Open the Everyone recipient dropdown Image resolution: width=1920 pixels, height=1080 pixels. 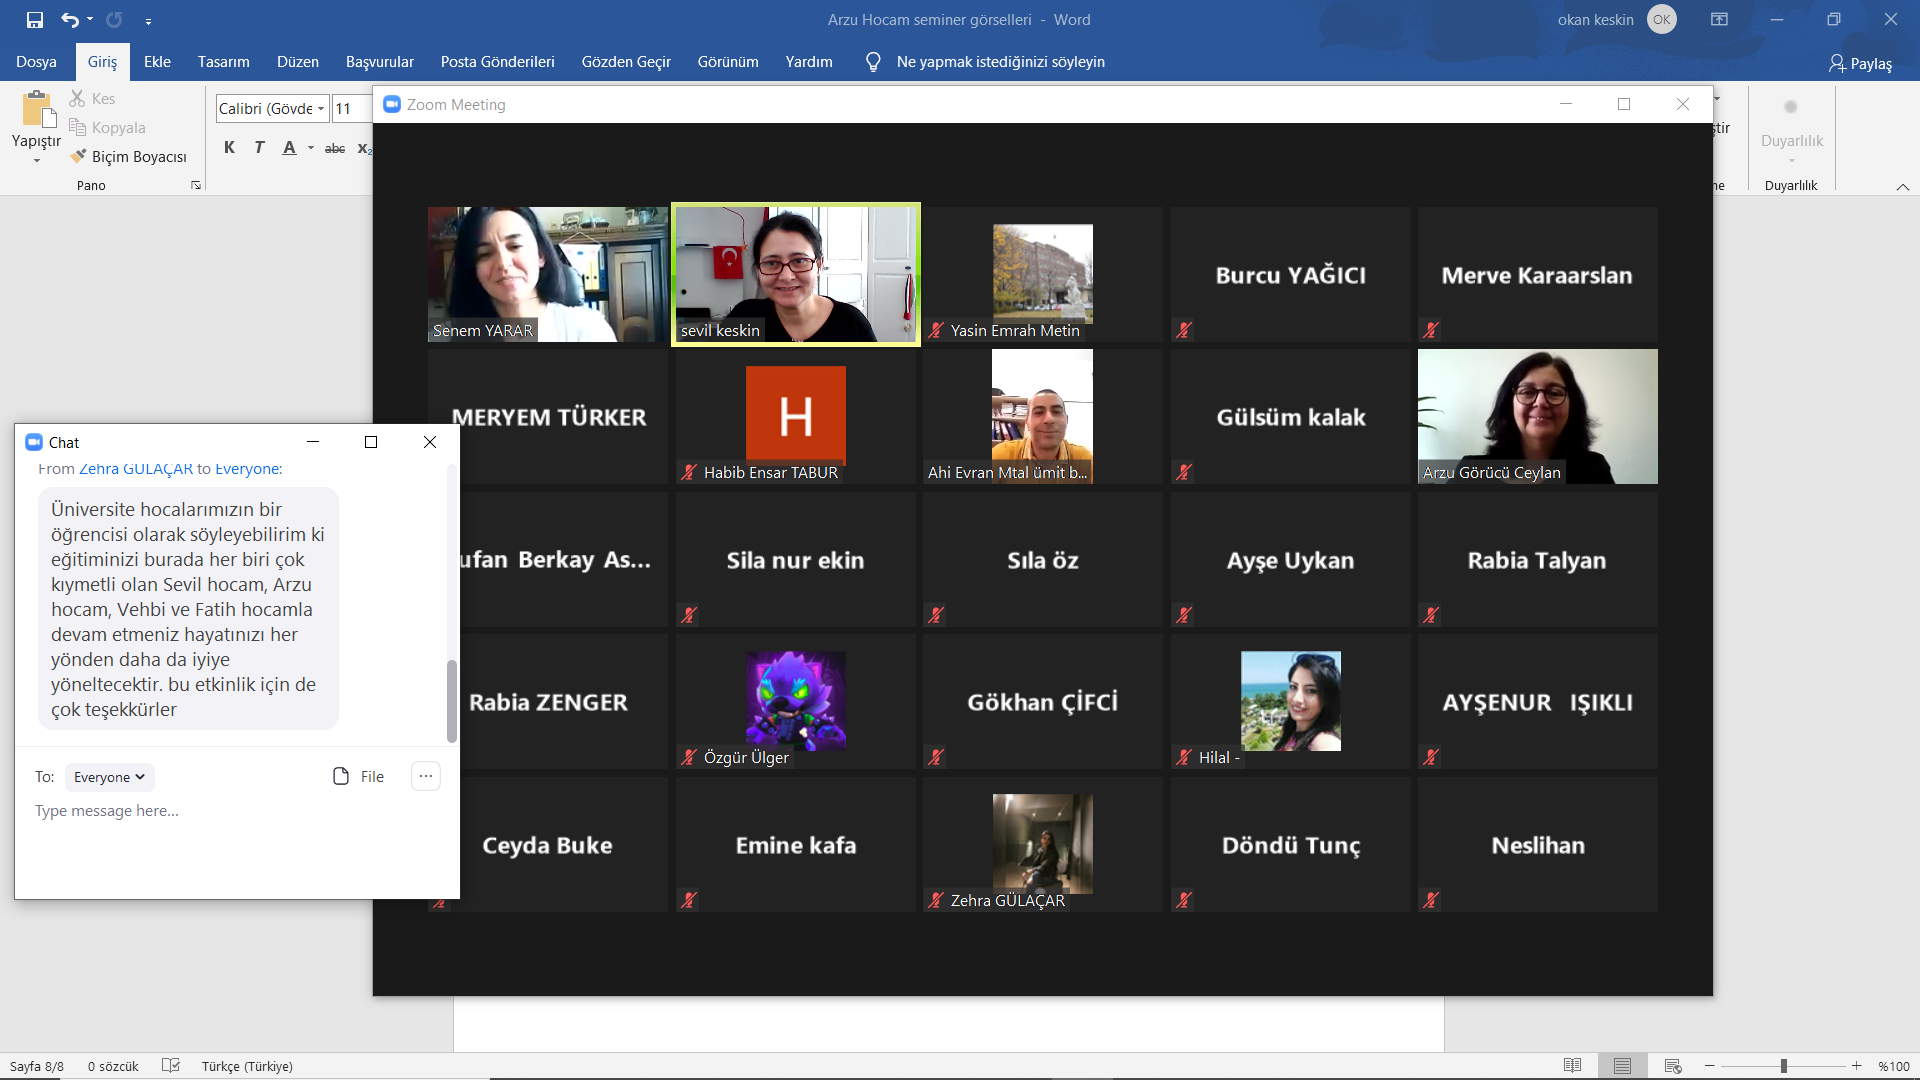[x=109, y=777]
